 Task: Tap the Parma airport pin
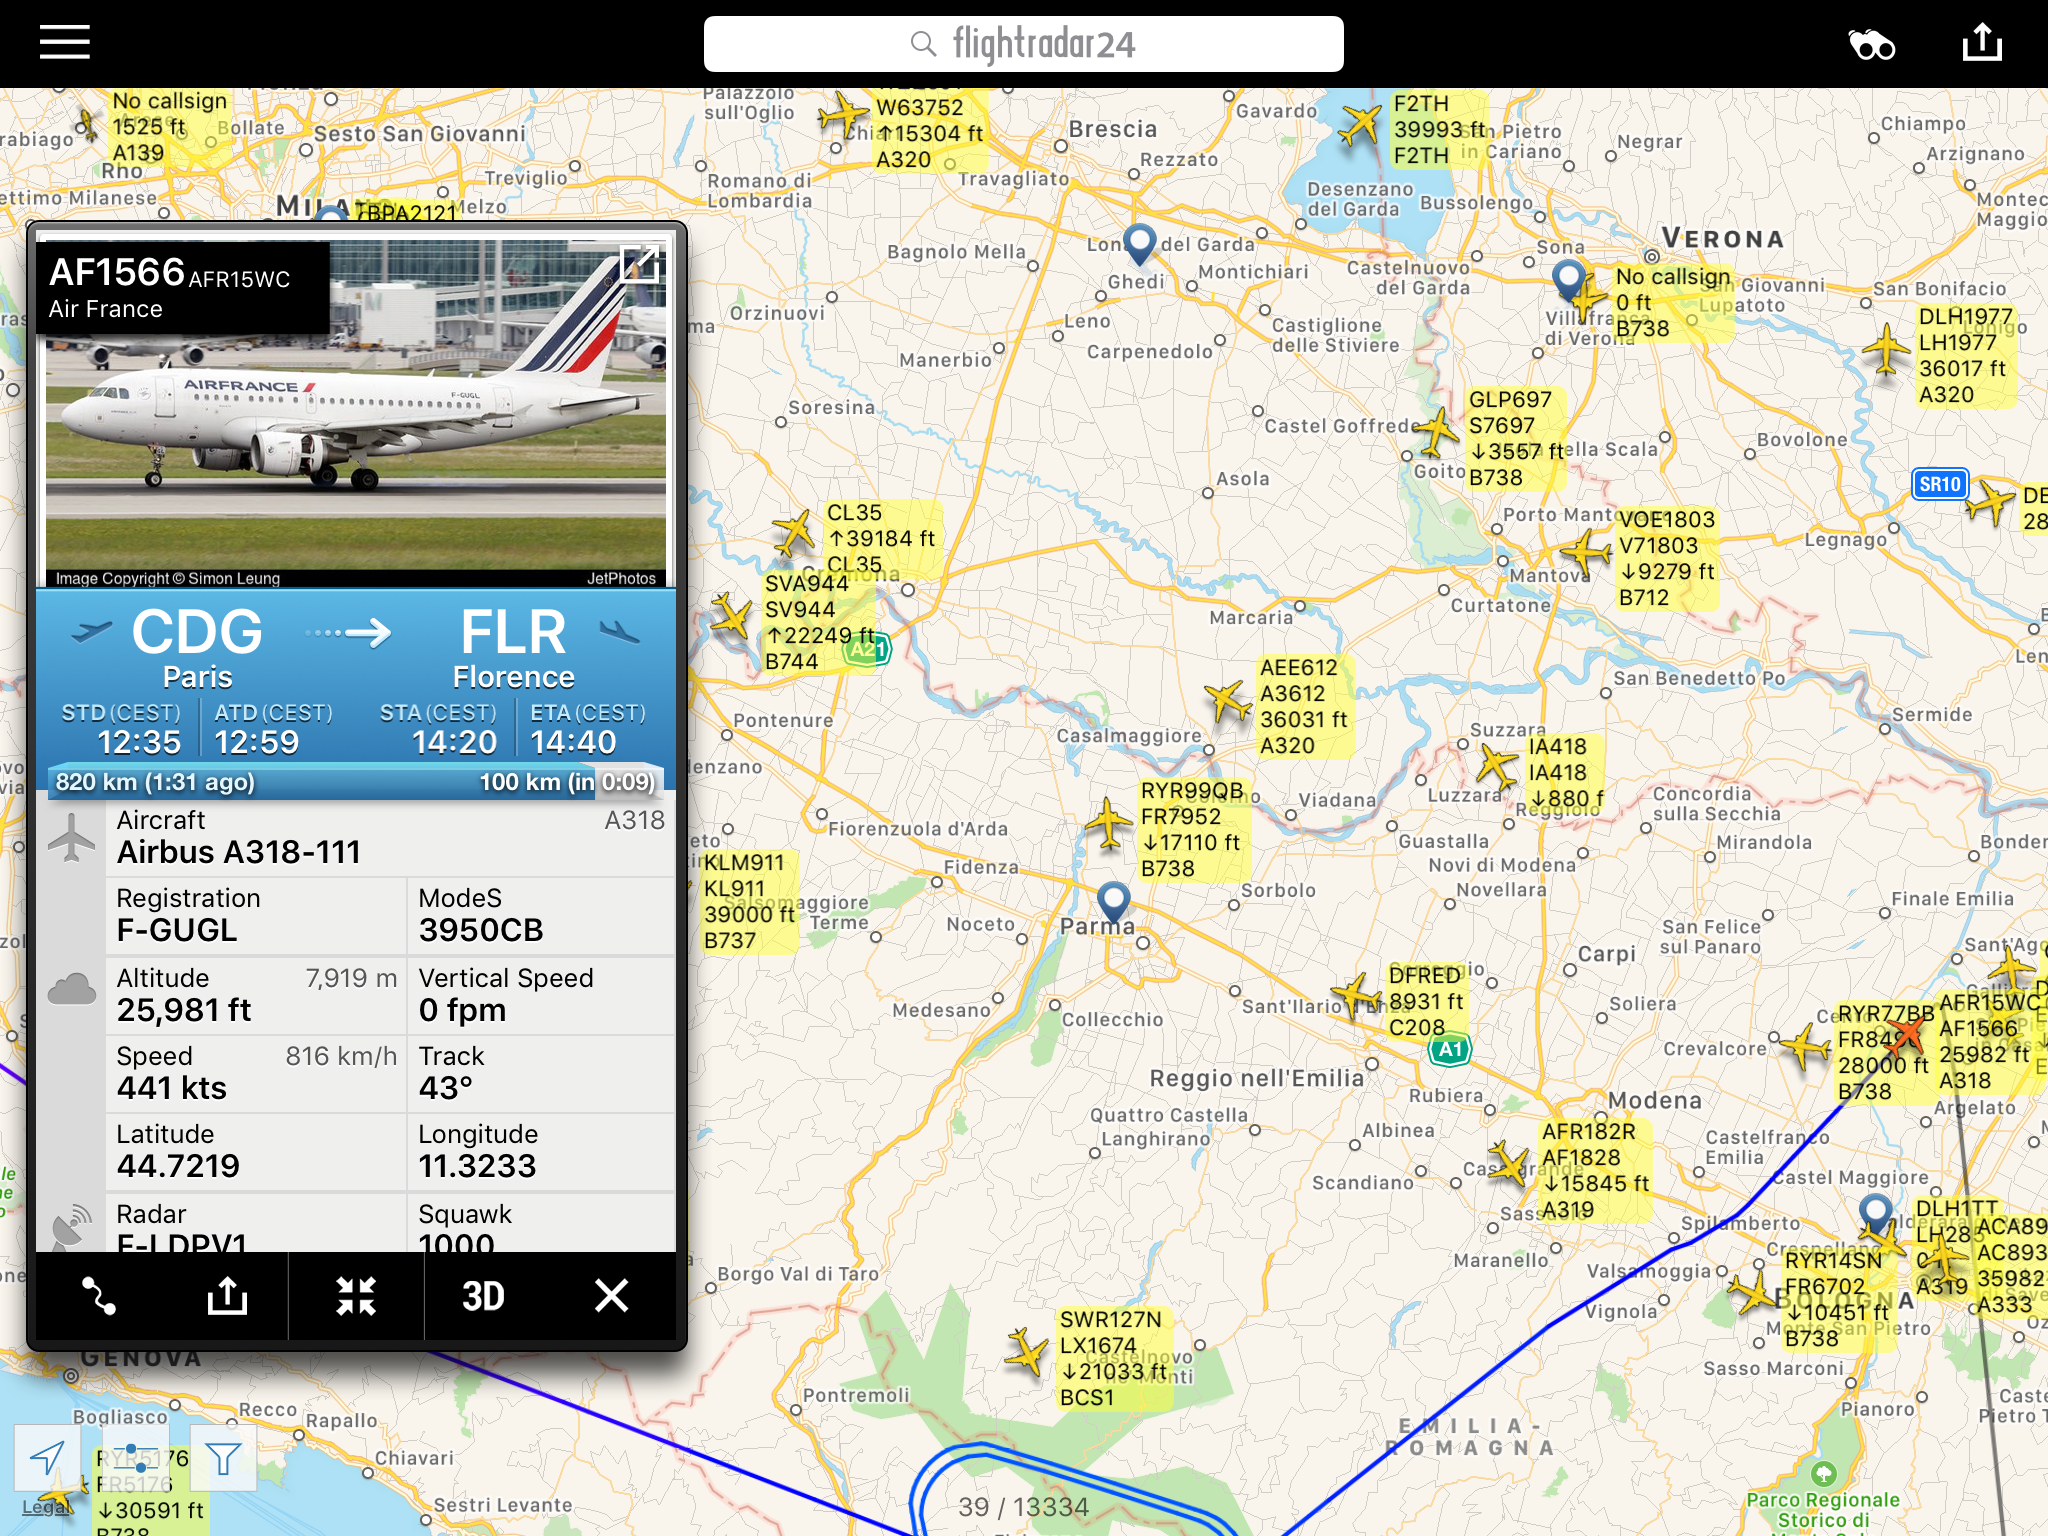tap(1113, 901)
